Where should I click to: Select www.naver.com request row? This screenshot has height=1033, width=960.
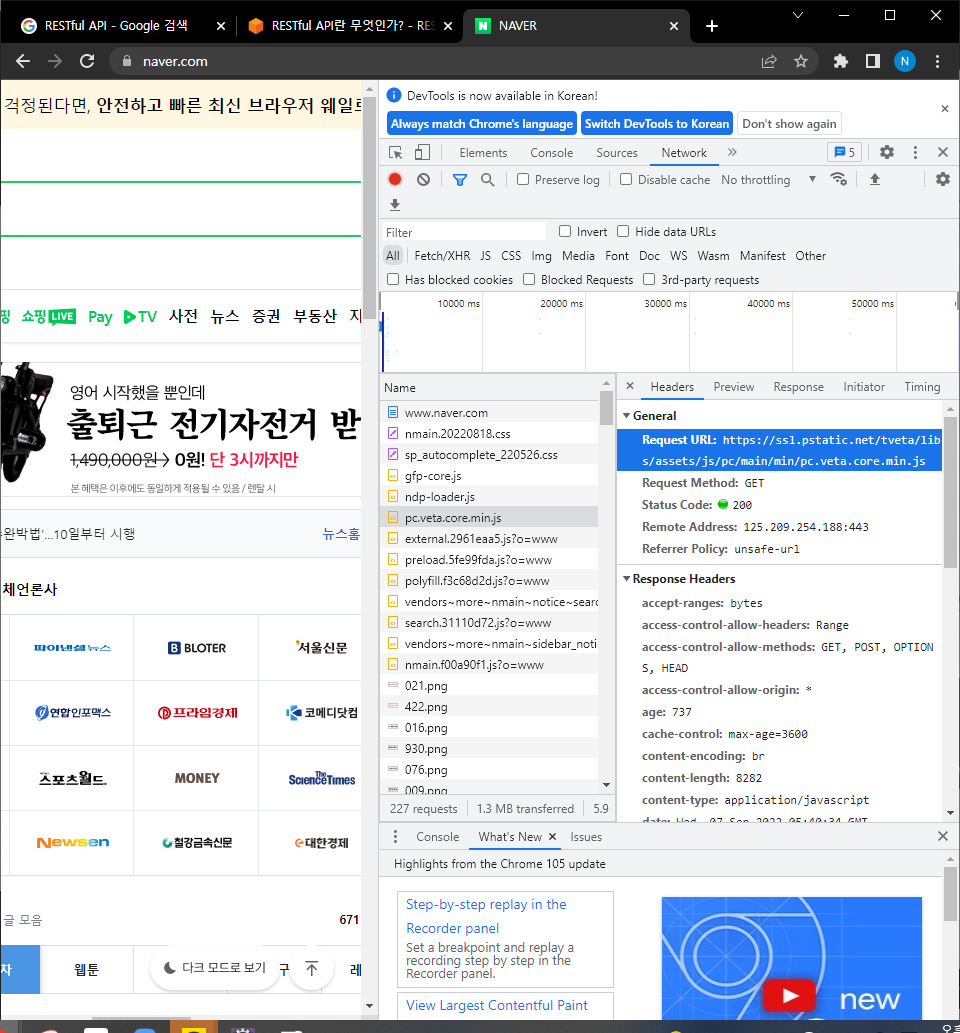point(489,412)
